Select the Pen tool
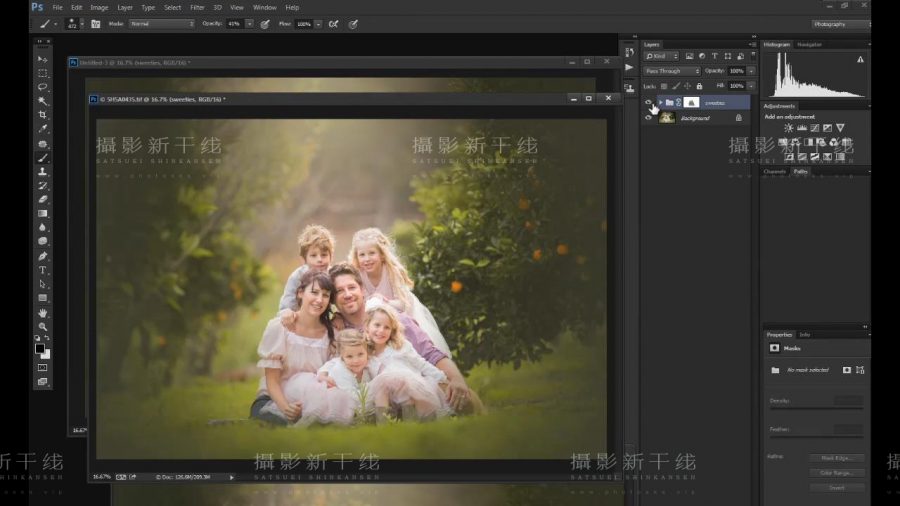This screenshot has height=506, width=900. coord(42,256)
